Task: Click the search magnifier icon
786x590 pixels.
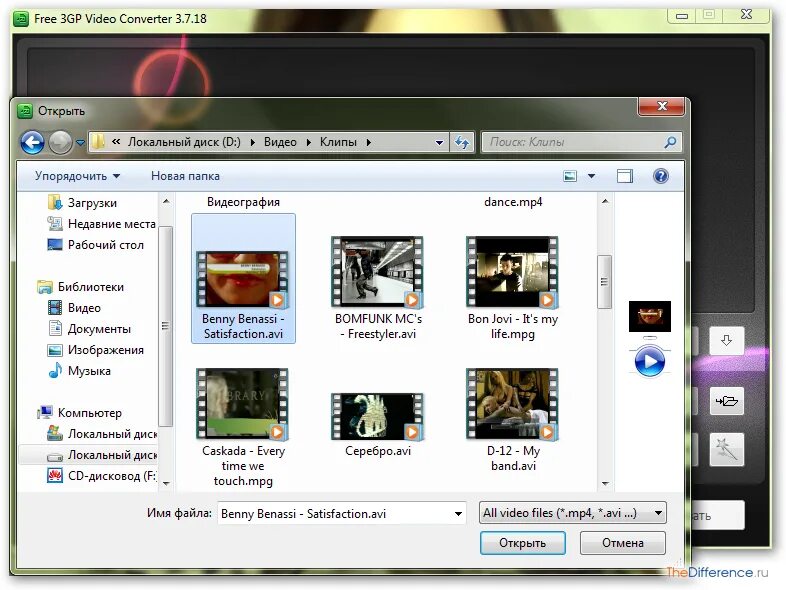Action: coord(670,142)
